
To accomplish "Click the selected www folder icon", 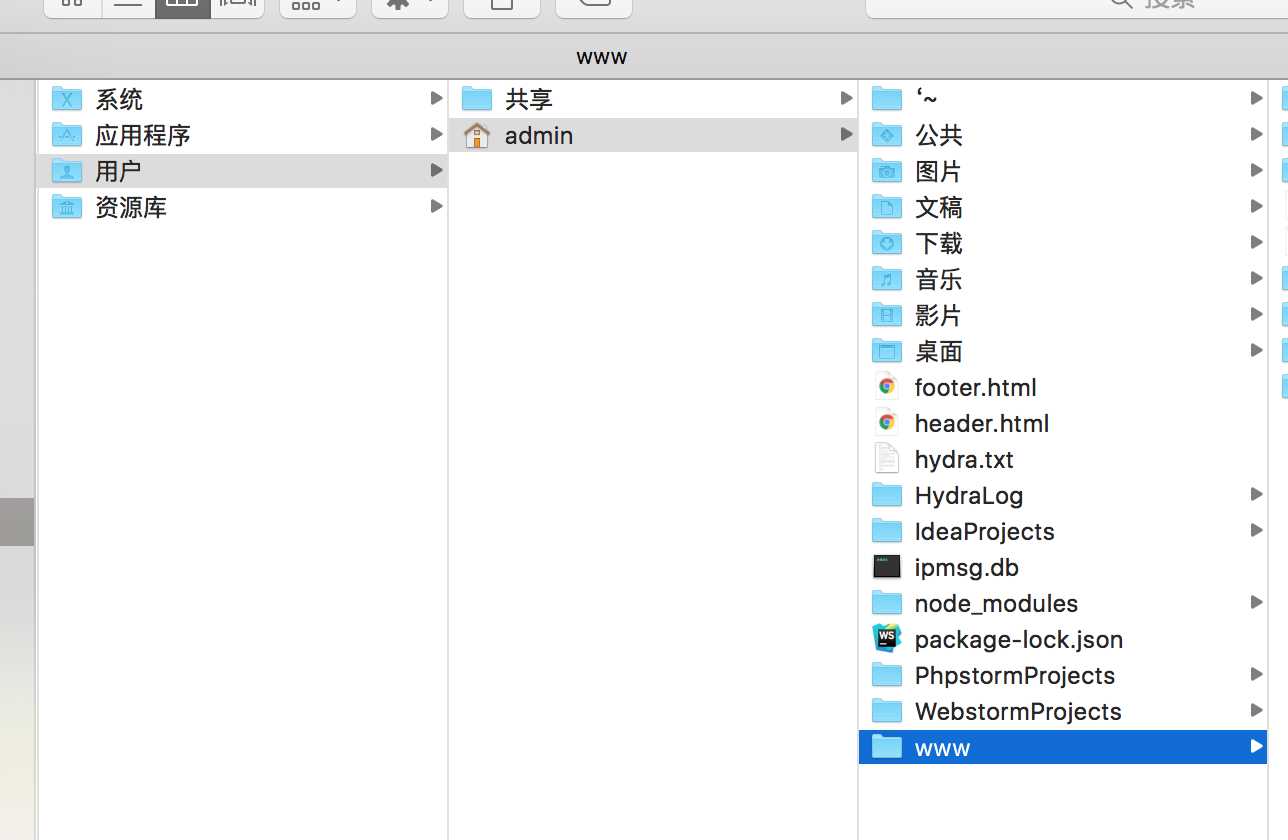I will (887, 746).
